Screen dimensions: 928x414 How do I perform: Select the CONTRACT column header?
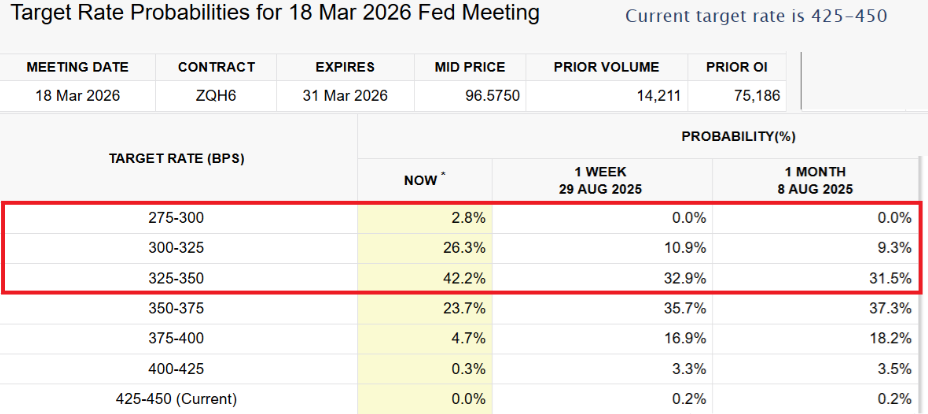[x=215, y=67]
